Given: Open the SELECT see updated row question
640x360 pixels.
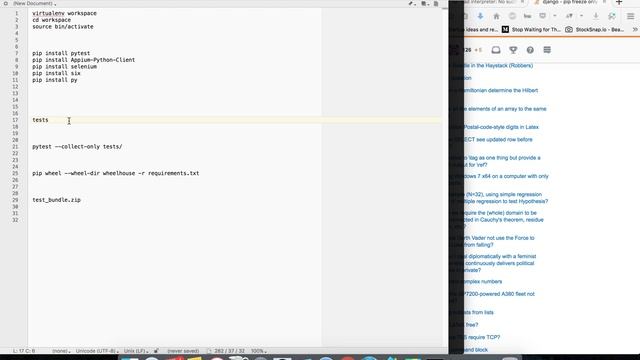Looking at the screenshot, I should pos(498,140).
